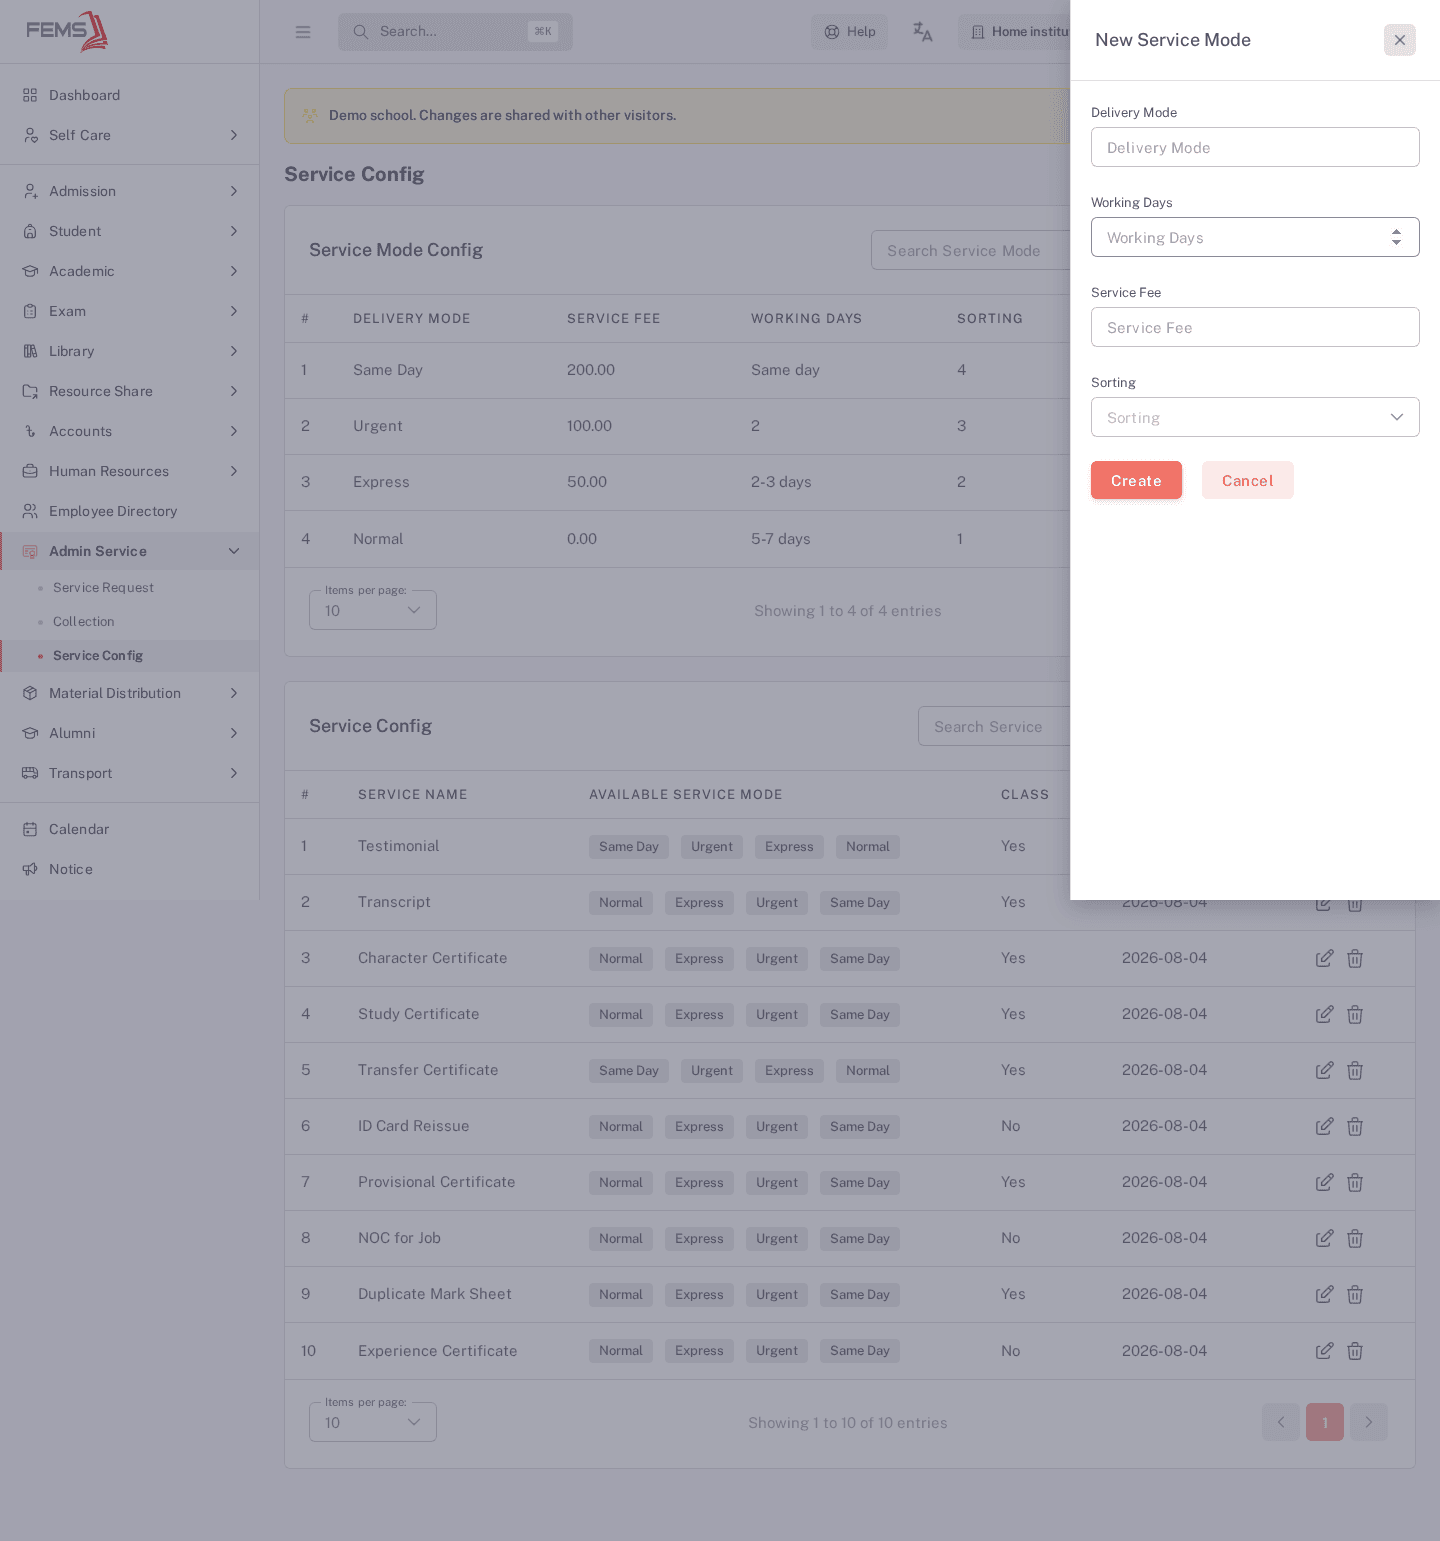Delete the Duplicate Mark Sheet service

1355,1294
